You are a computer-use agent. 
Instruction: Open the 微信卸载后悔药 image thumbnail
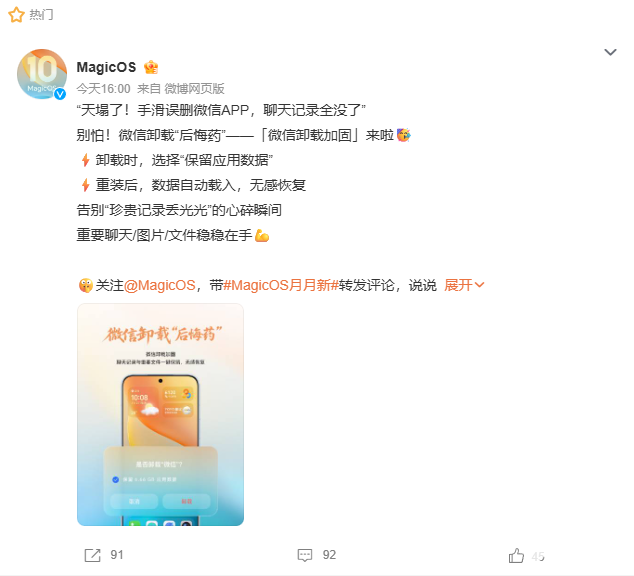(x=161, y=415)
